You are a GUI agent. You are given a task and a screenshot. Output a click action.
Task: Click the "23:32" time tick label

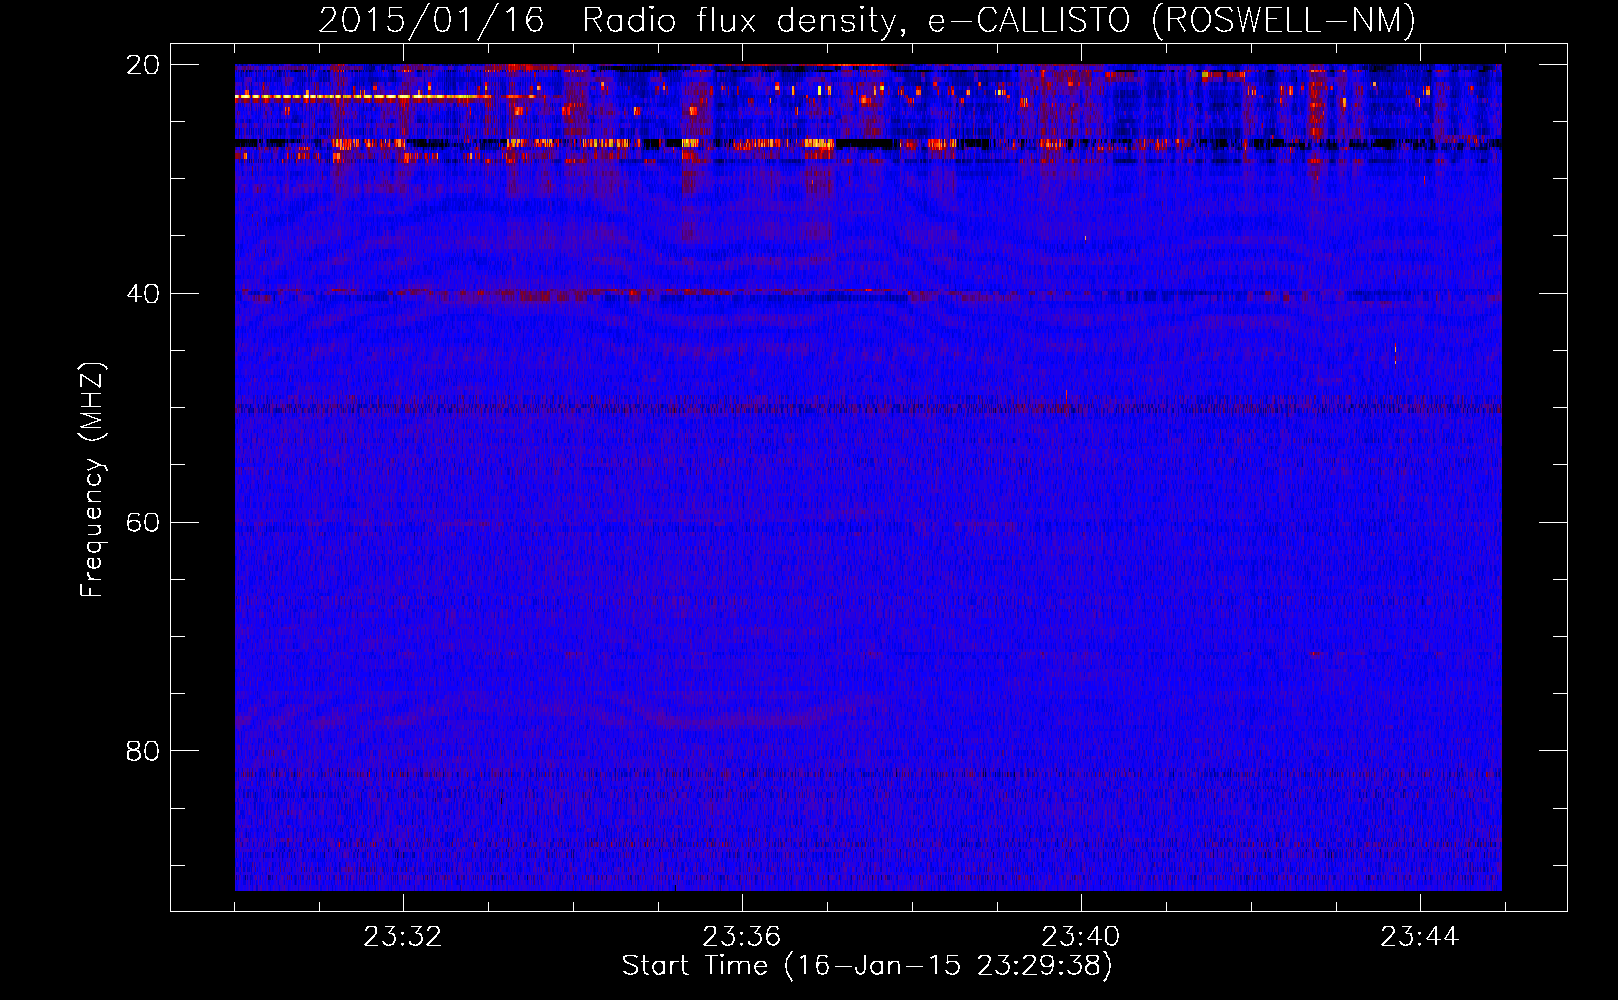402,937
